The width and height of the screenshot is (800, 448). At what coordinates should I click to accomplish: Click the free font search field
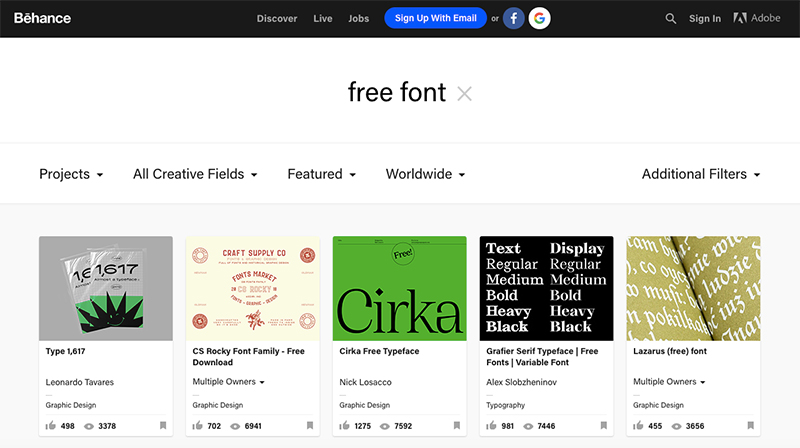coord(397,93)
